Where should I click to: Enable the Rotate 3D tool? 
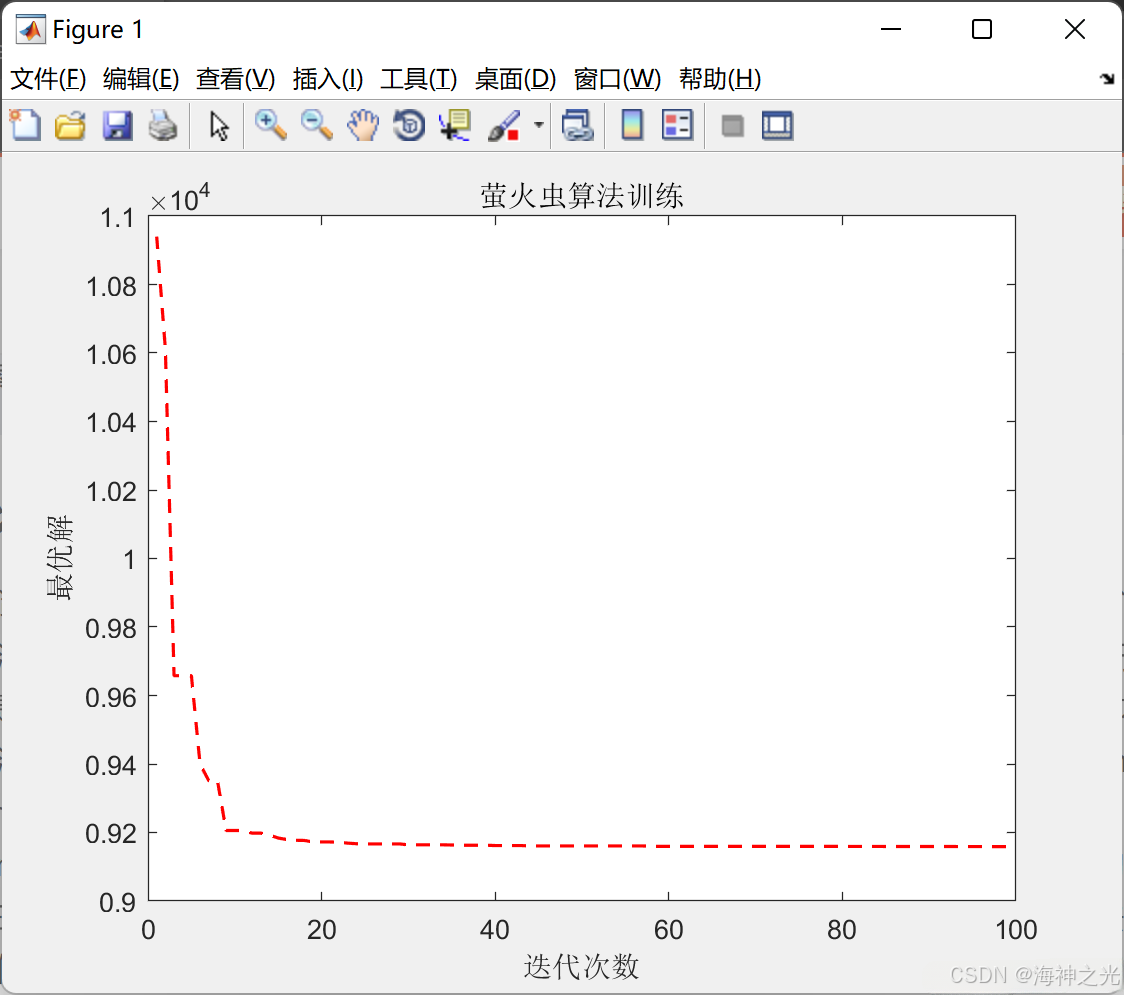click(409, 125)
